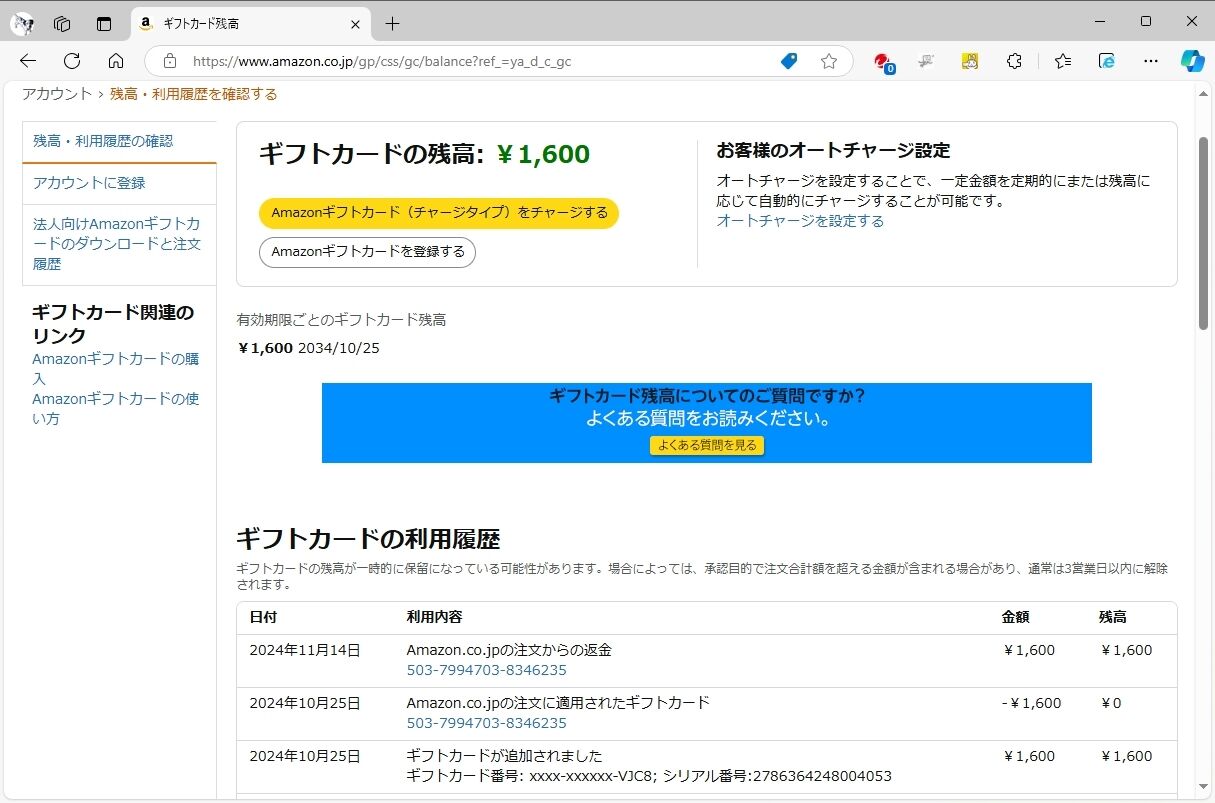Open the red extension icon with badge
Screen dimensions: 1215x803
pos(883,62)
